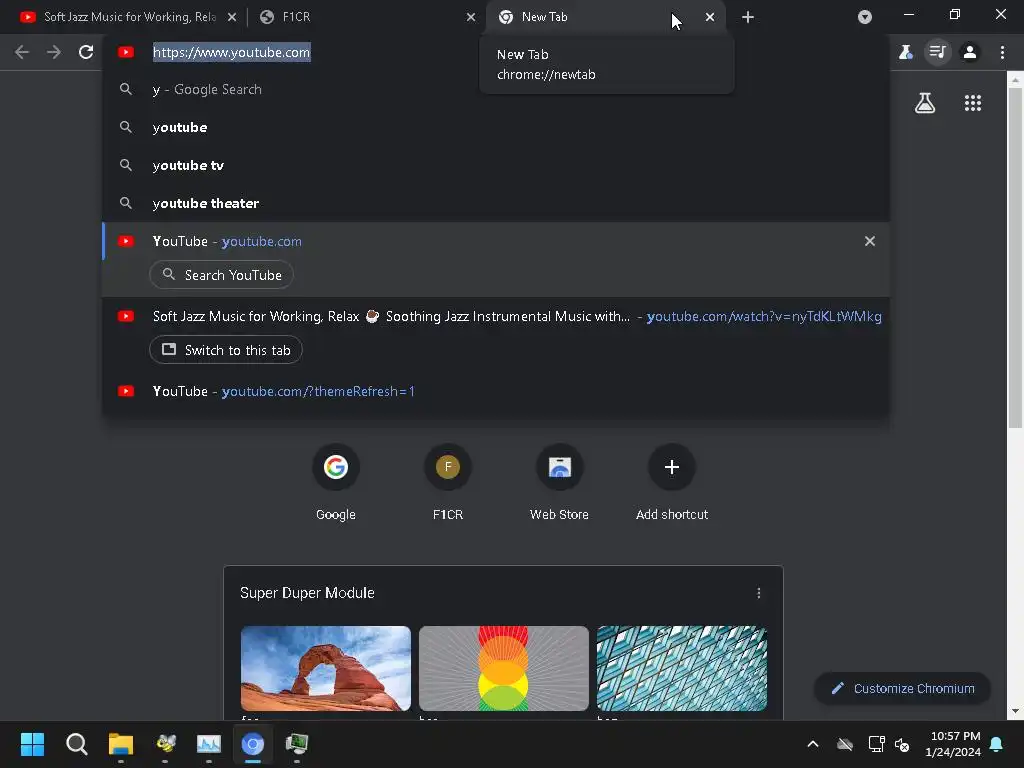Open the colorful circles thumbnail
This screenshot has width=1024, height=768.
[504, 669]
